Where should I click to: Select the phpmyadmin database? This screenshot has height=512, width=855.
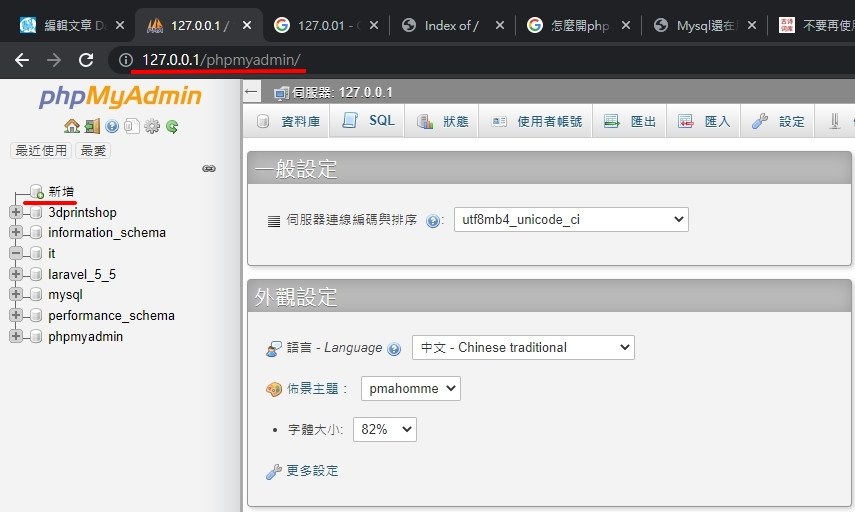(86, 336)
